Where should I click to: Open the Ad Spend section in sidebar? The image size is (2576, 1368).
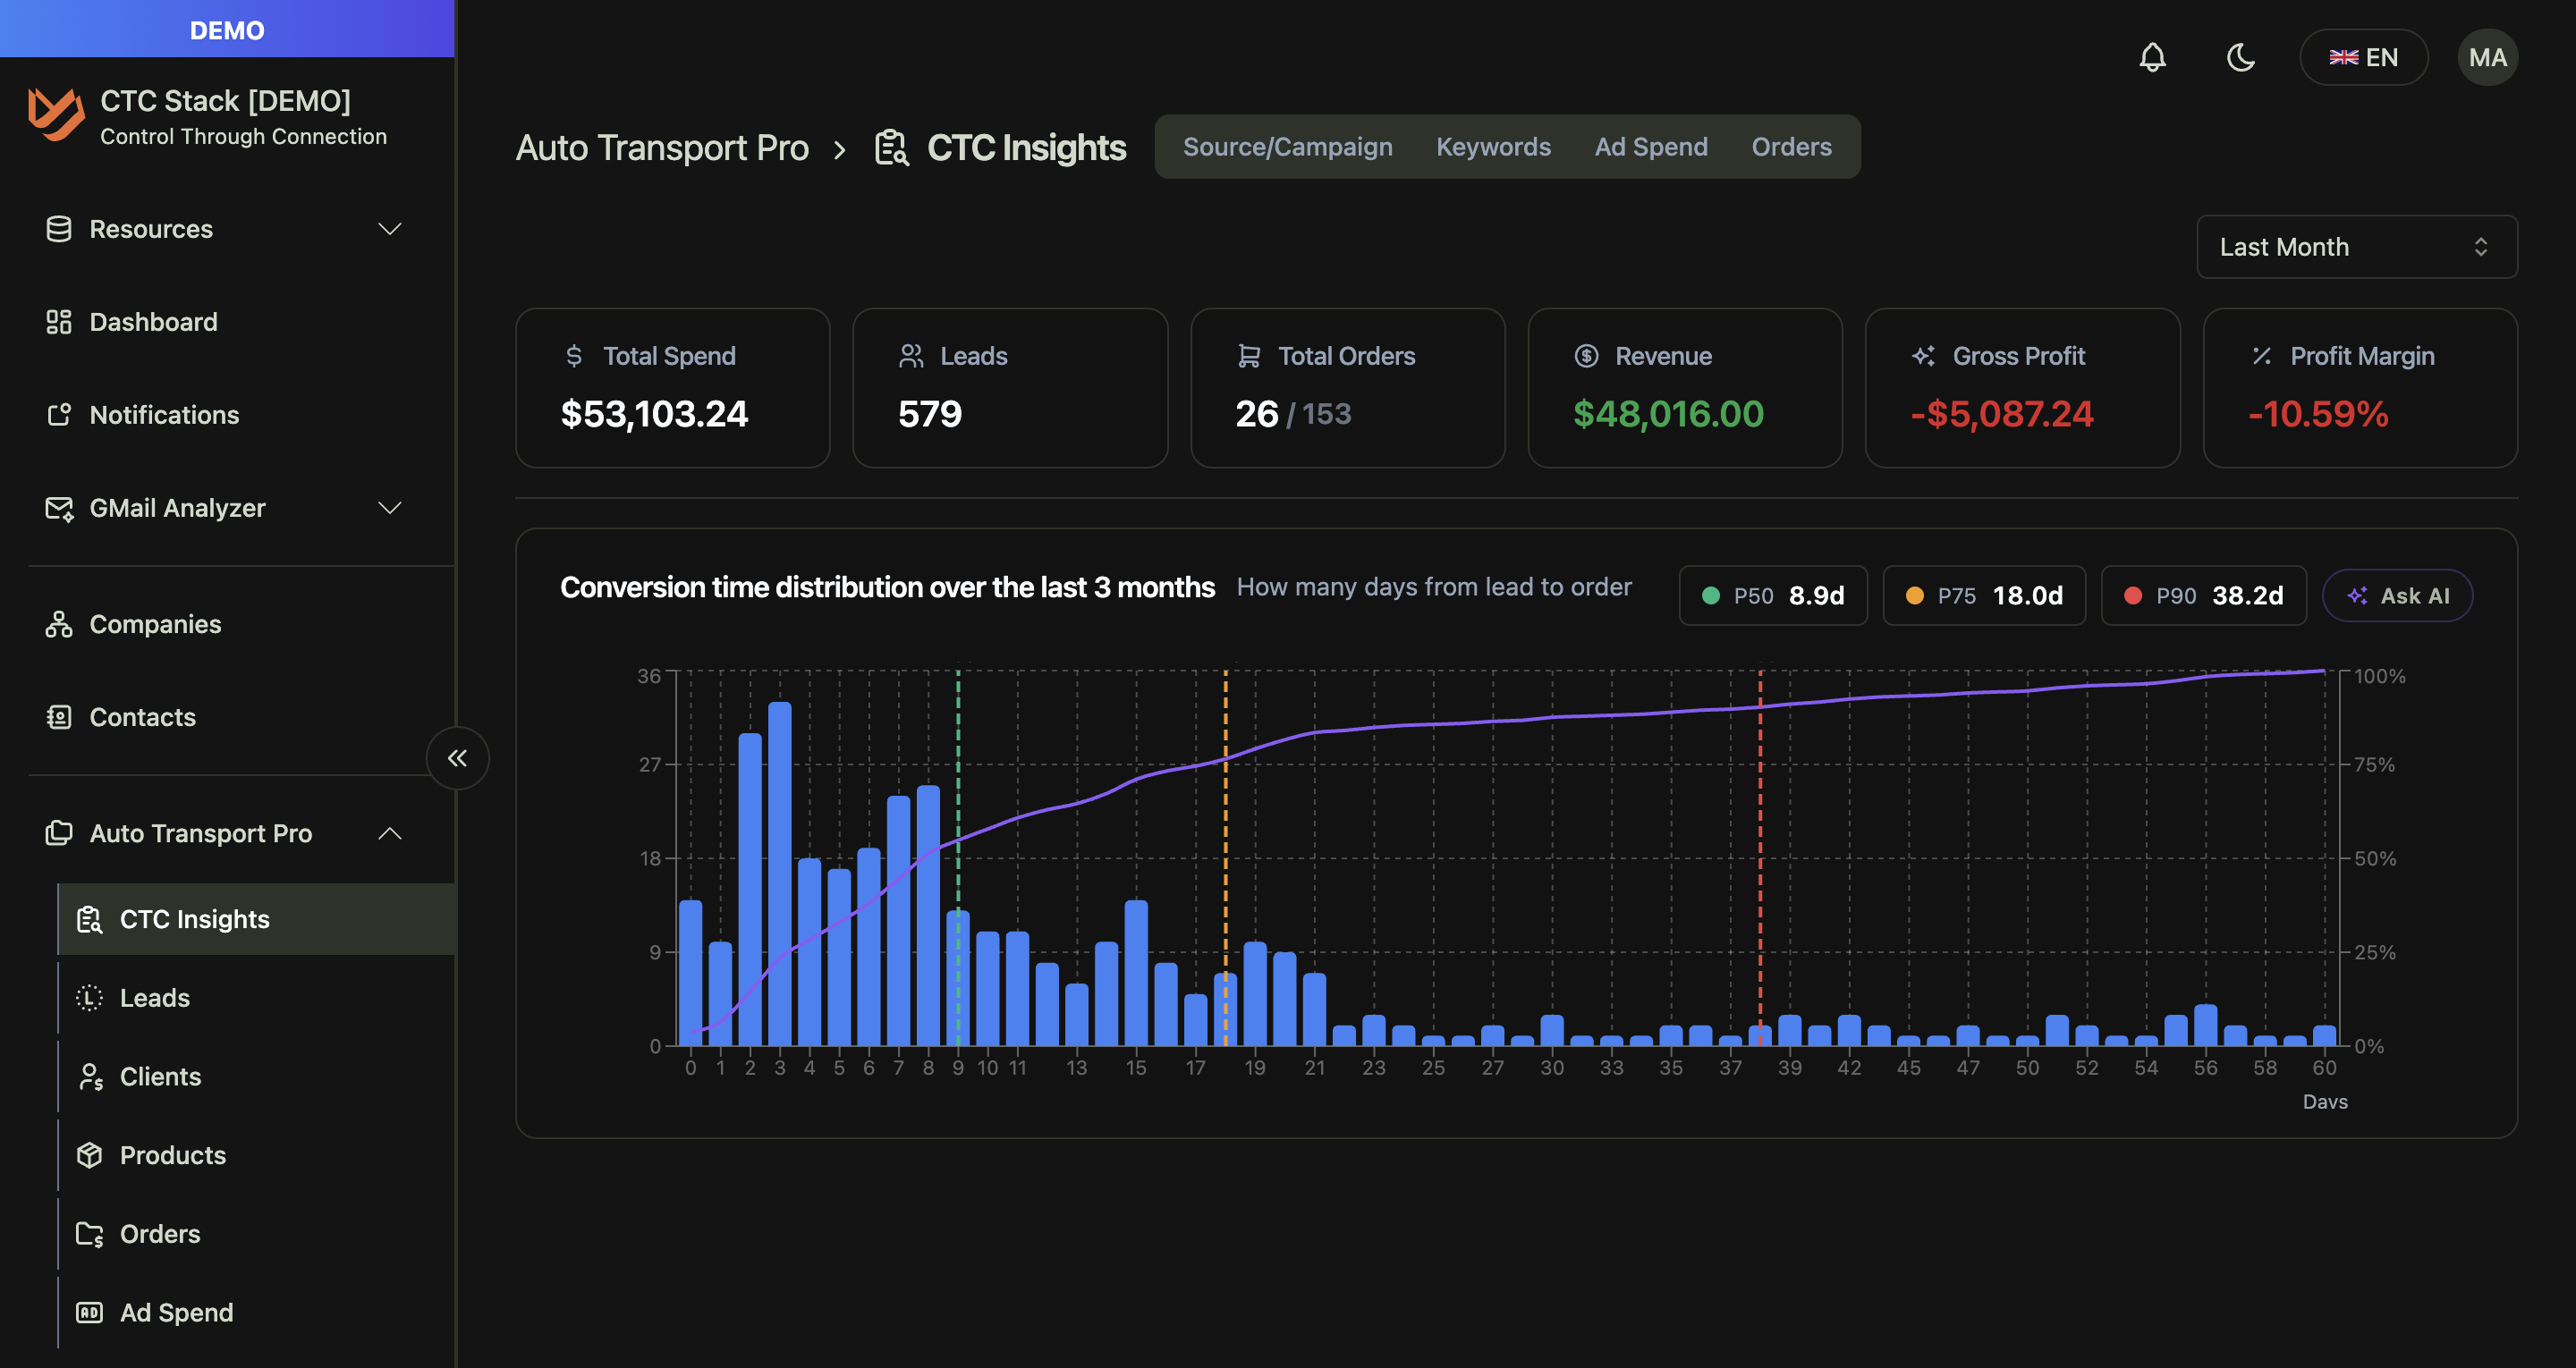(x=176, y=1312)
